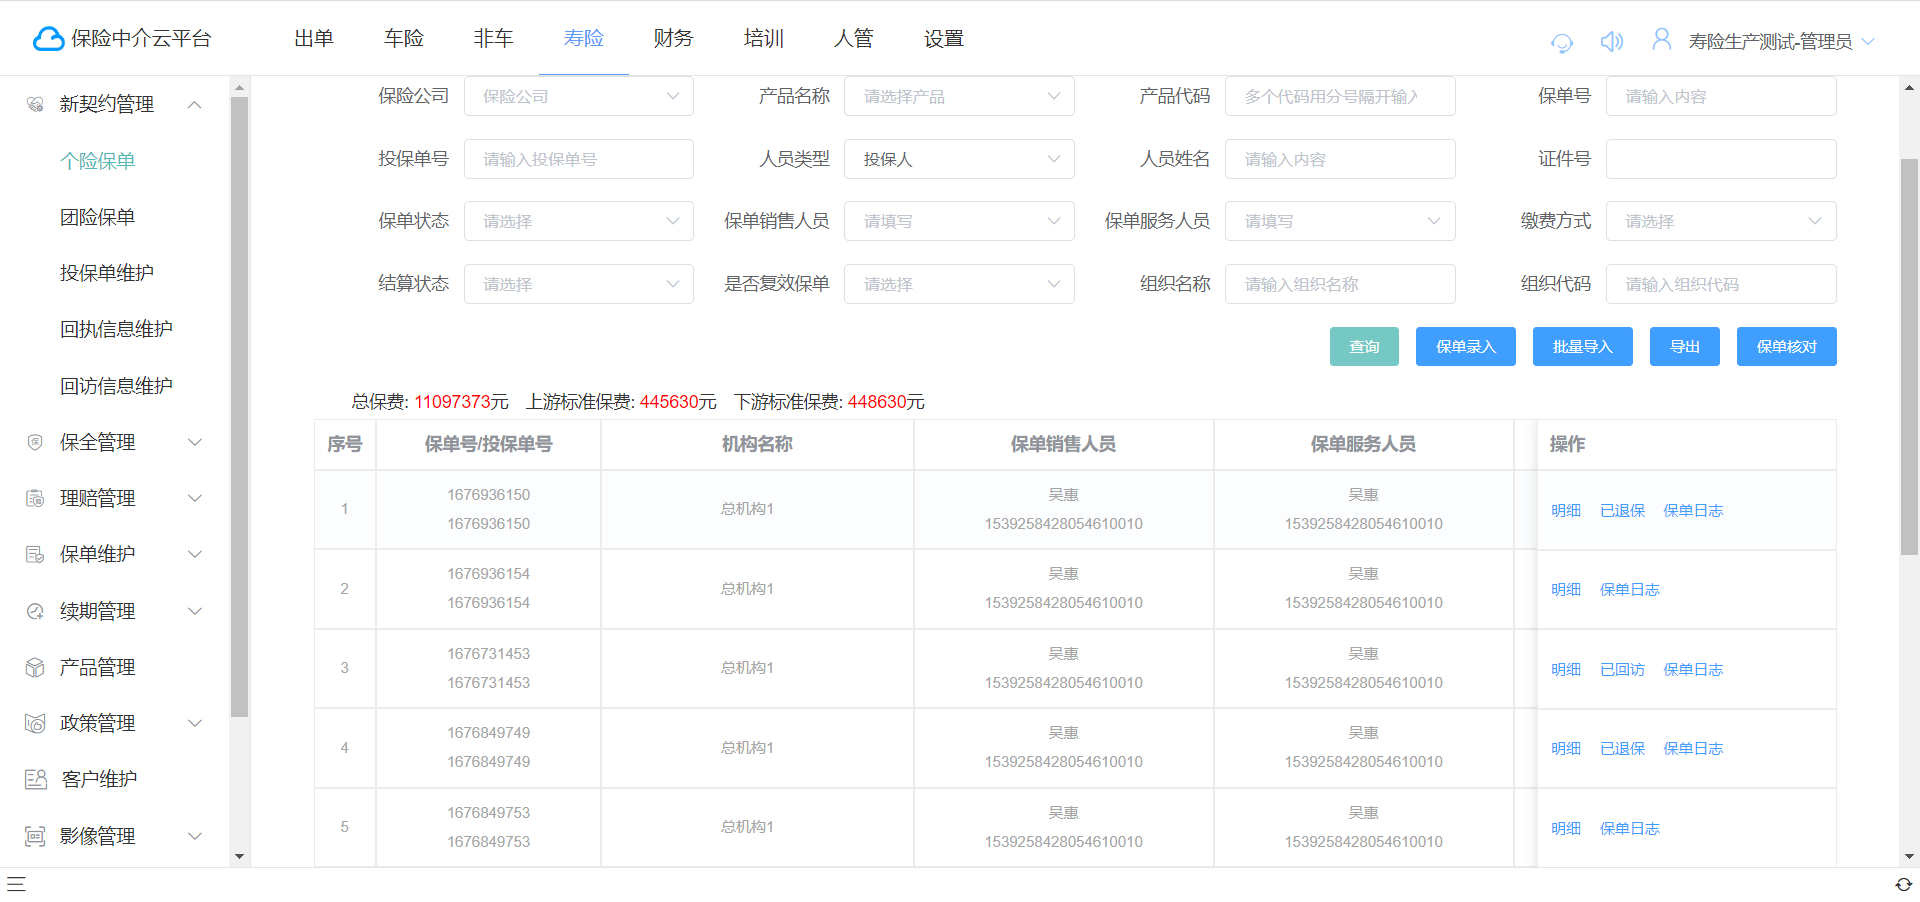The width and height of the screenshot is (1920, 902).
Task: Expand the 保单维护 menu chevron
Action: click(x=195, y=554)
